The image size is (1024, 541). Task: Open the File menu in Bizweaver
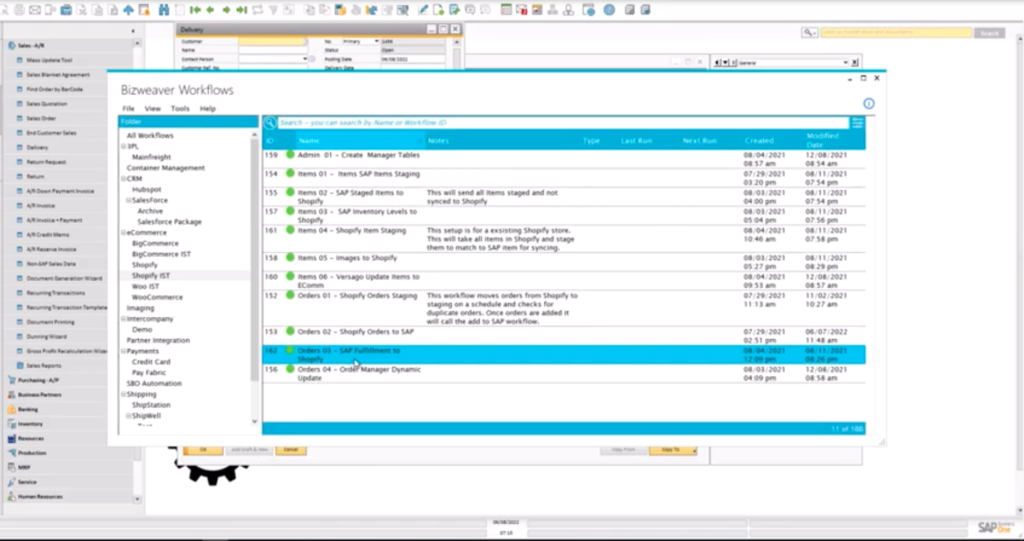pos(129,108)
